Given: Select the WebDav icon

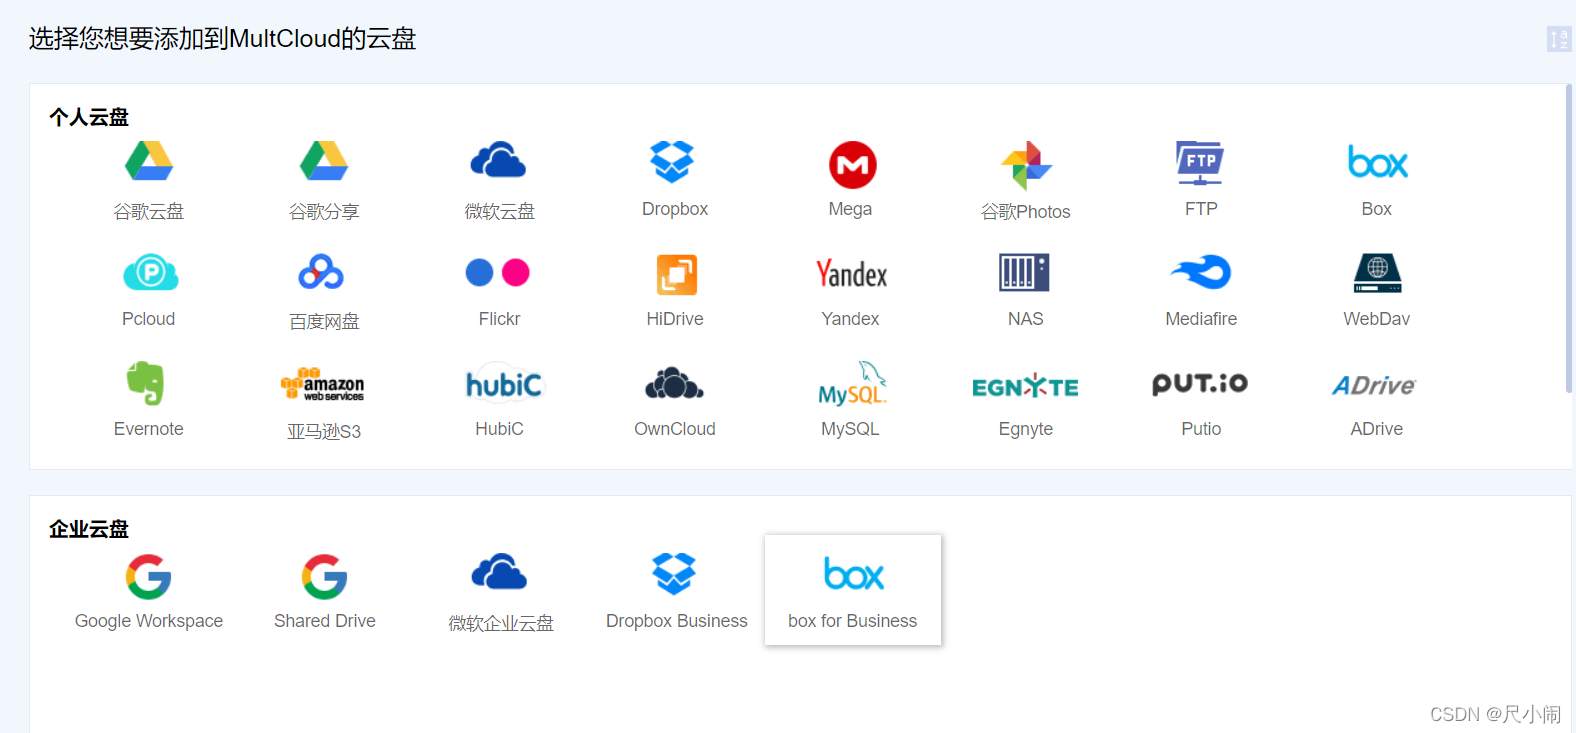Looking at the screenshot, I should coord(1378,273).
